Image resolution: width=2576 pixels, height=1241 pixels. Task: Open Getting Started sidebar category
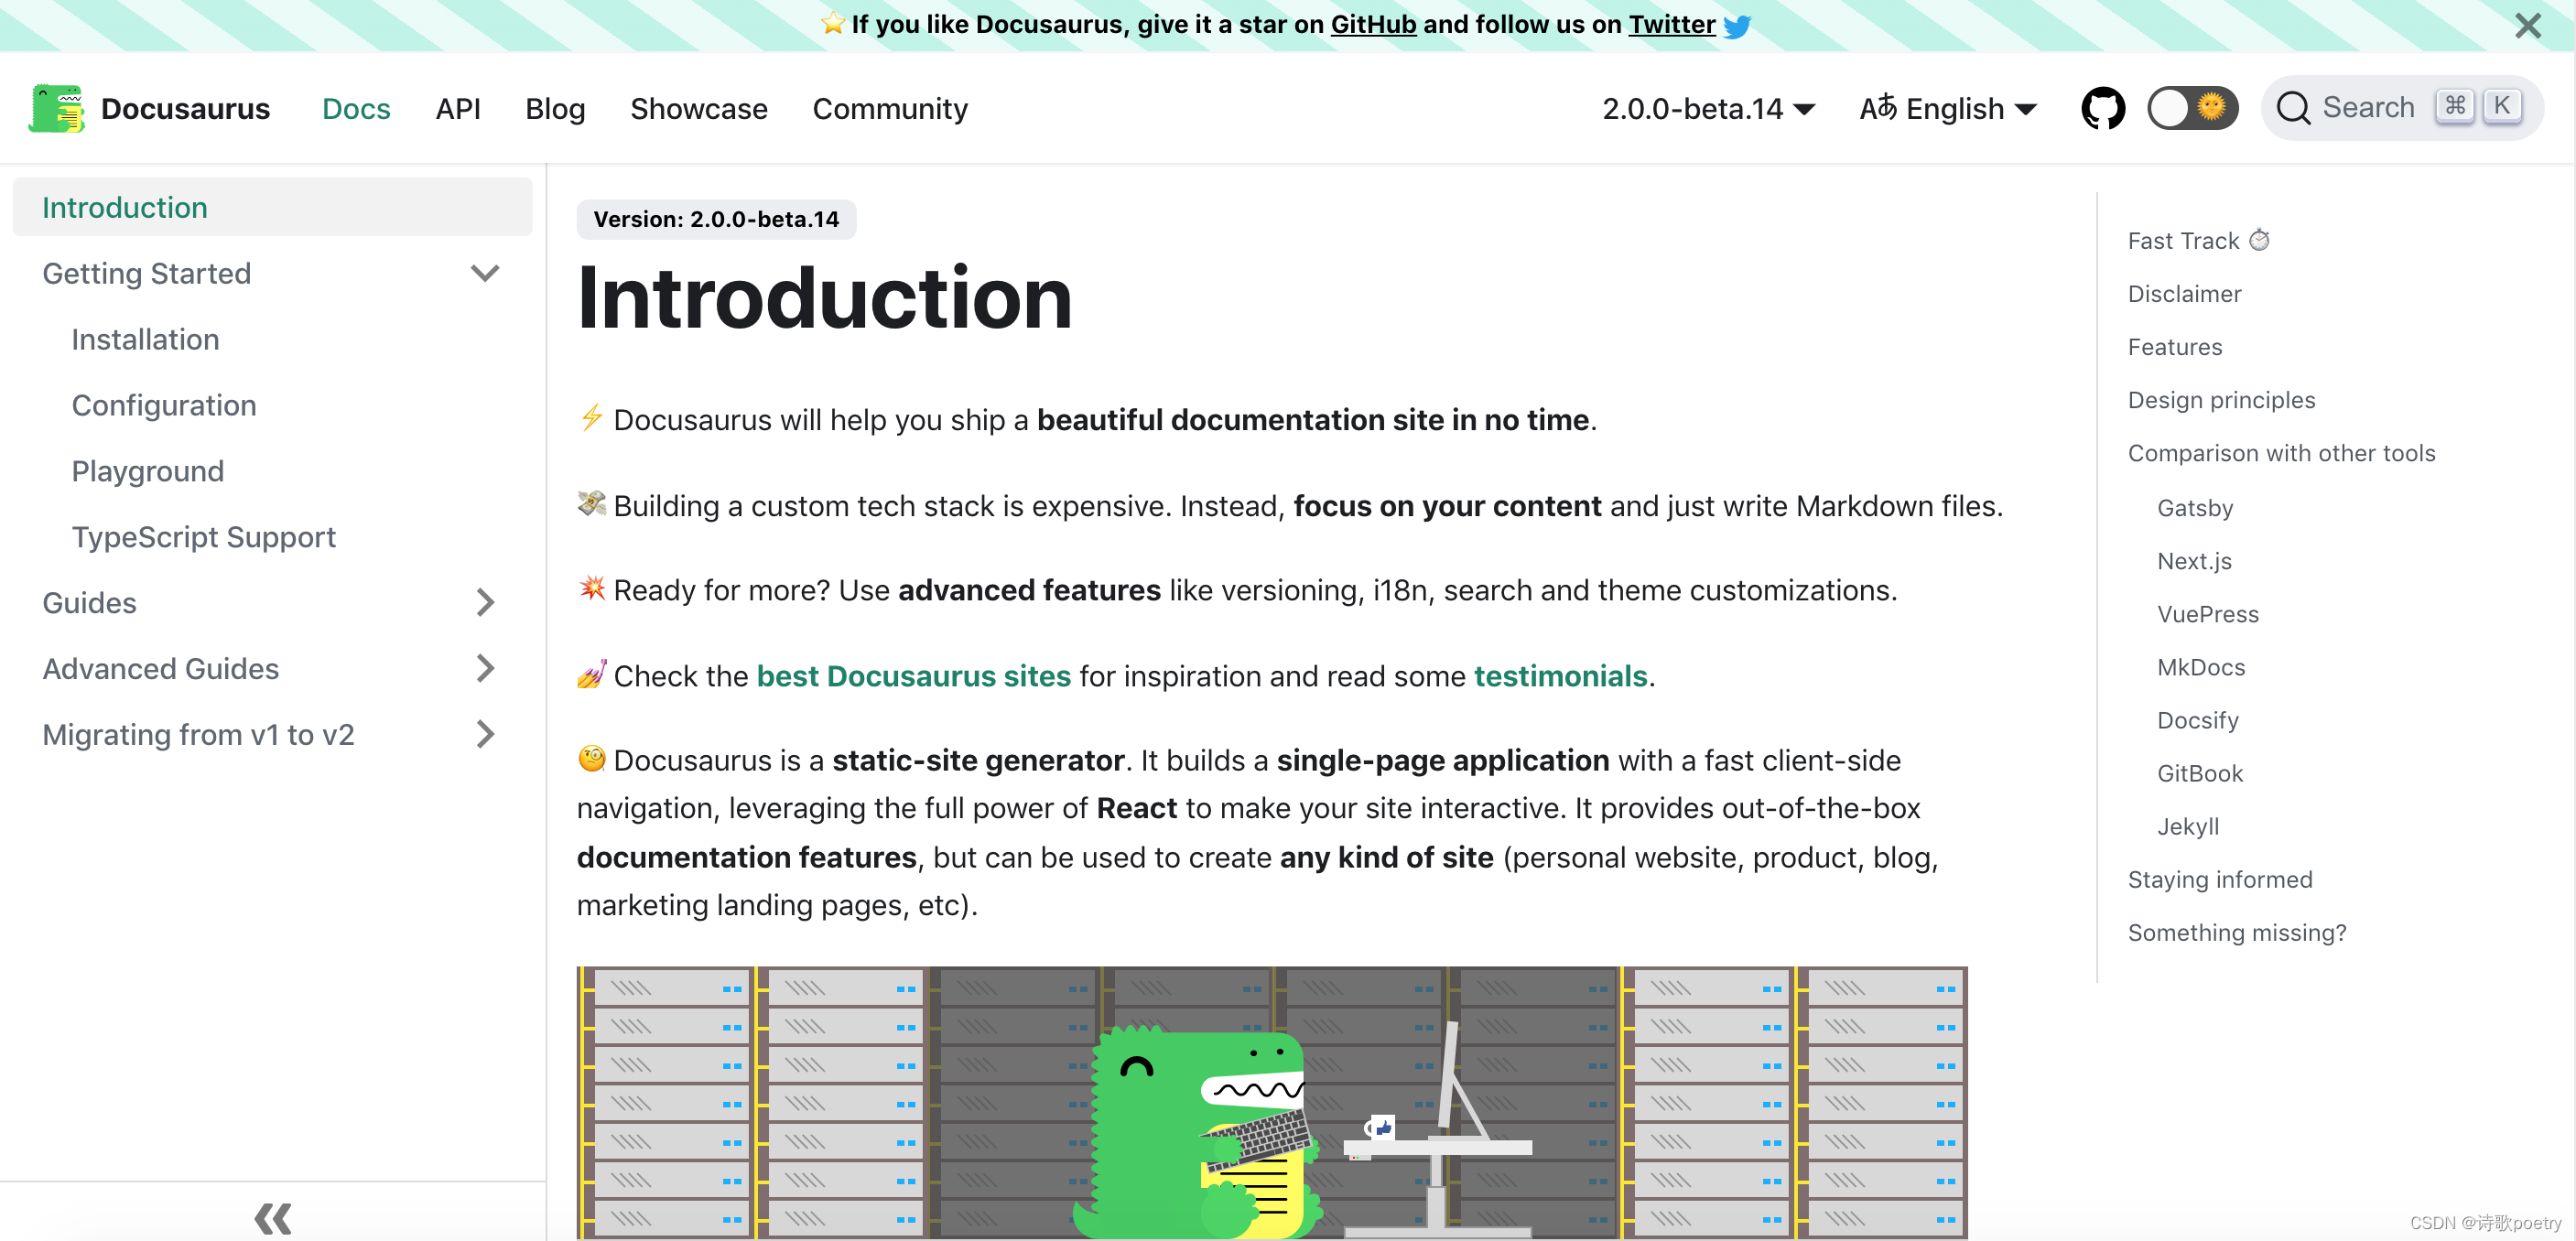(146, 273)
